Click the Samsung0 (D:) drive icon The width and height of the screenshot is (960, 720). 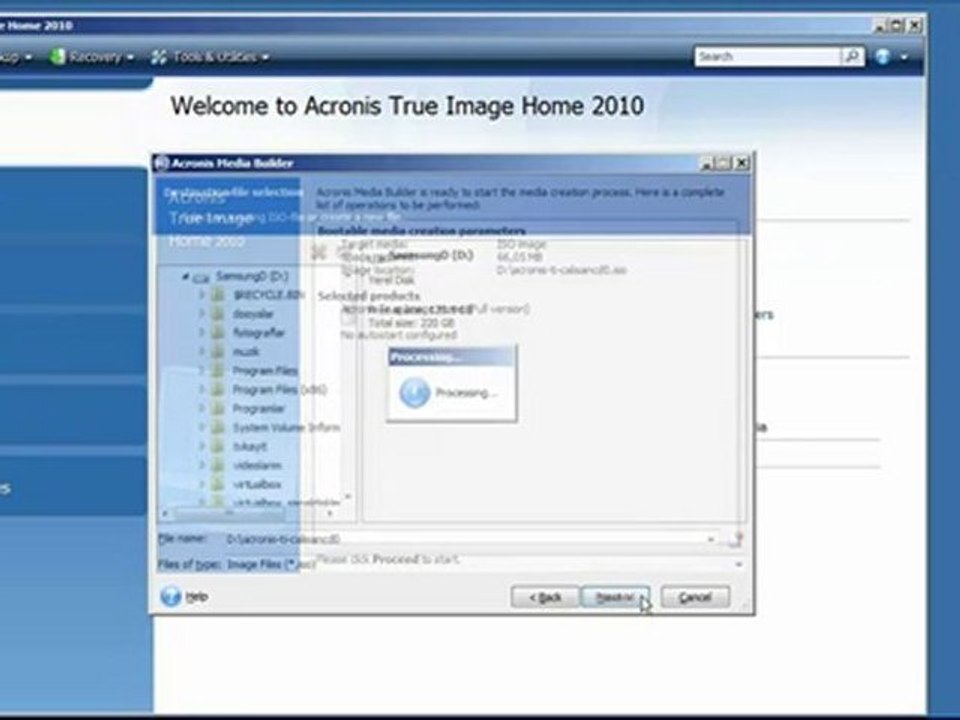click(201, 277)
